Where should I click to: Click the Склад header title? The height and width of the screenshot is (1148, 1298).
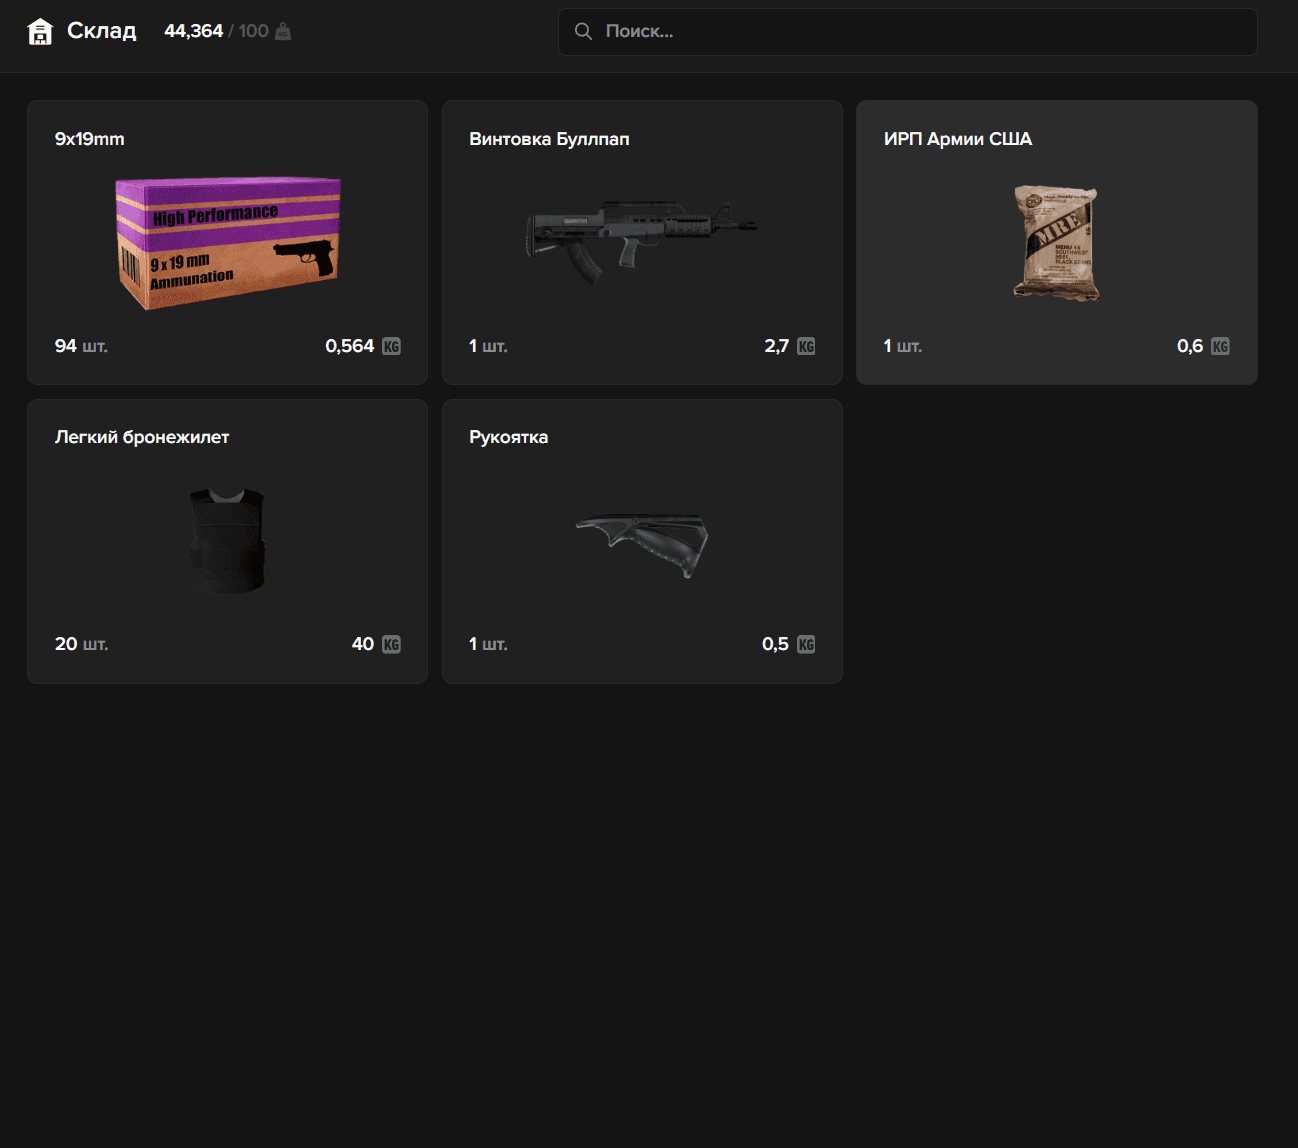click(101, 31)
